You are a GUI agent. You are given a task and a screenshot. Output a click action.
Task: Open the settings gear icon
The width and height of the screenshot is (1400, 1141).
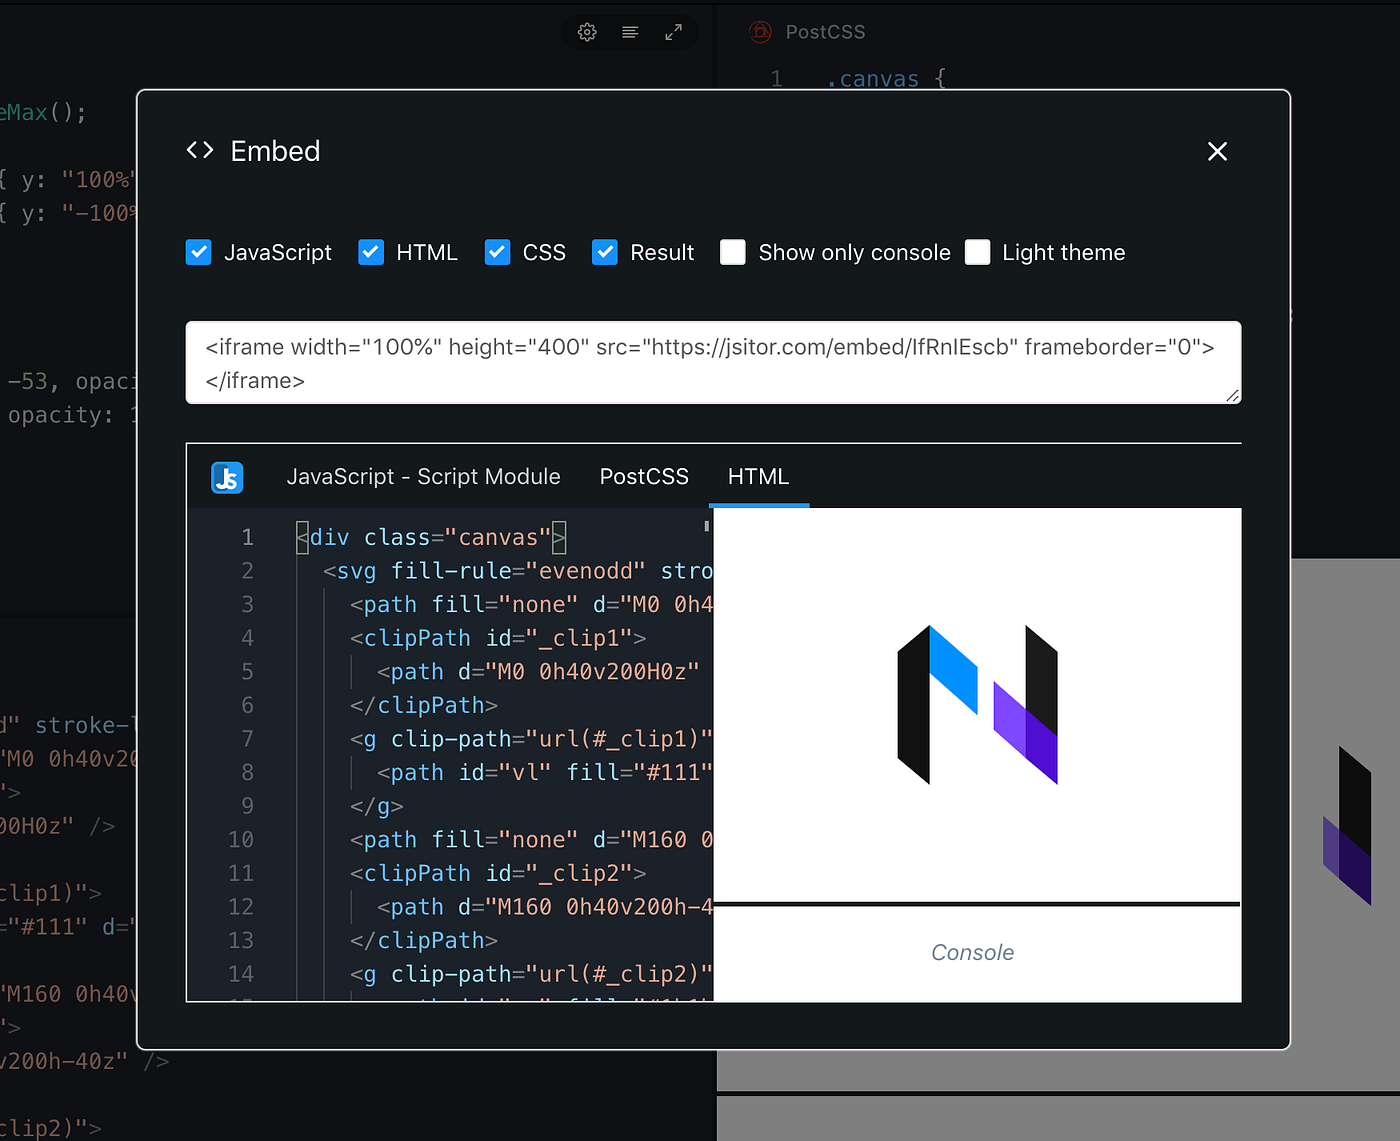587,31
